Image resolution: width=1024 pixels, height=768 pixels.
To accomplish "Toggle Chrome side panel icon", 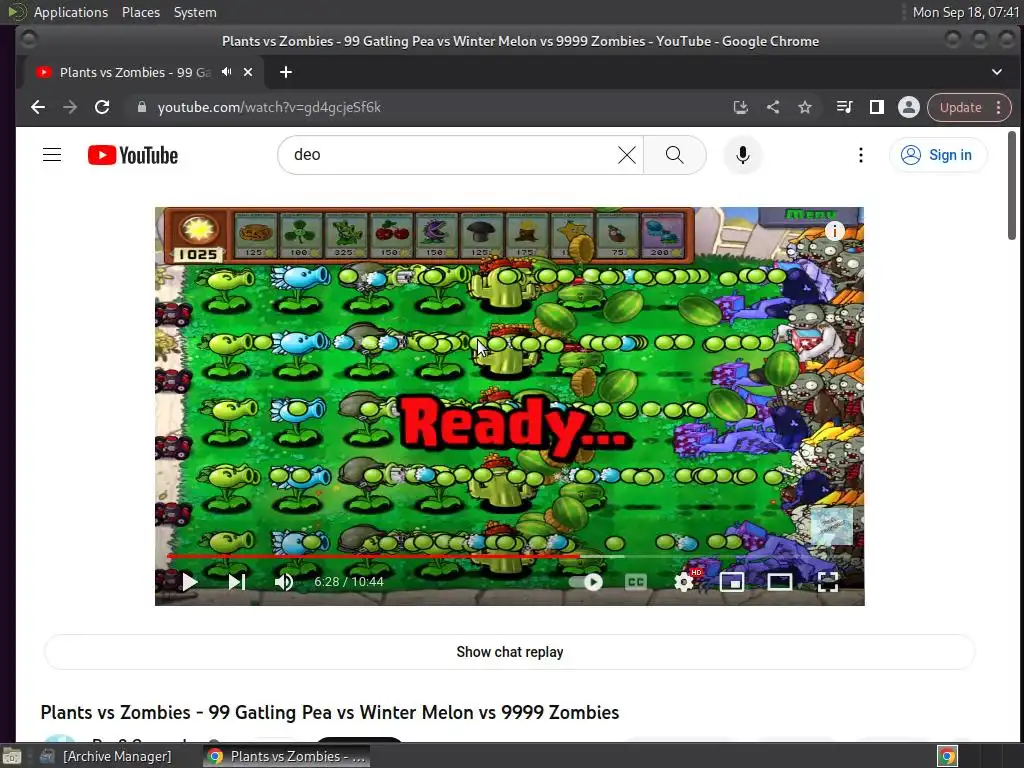I will pos(876,107).
